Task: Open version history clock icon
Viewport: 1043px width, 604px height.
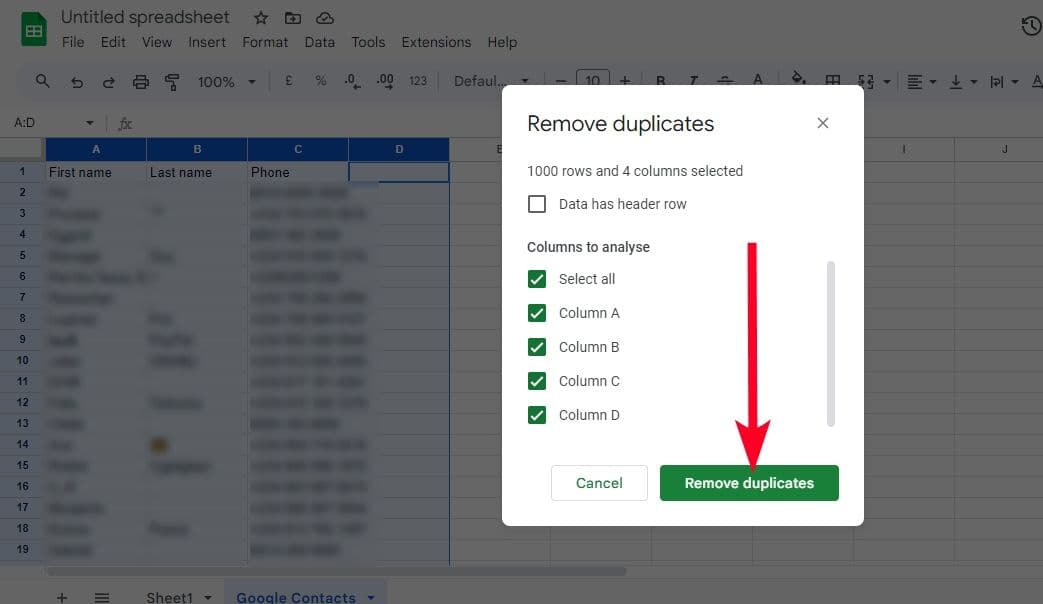Action: pyautogui.click(x=1030, y=26)
